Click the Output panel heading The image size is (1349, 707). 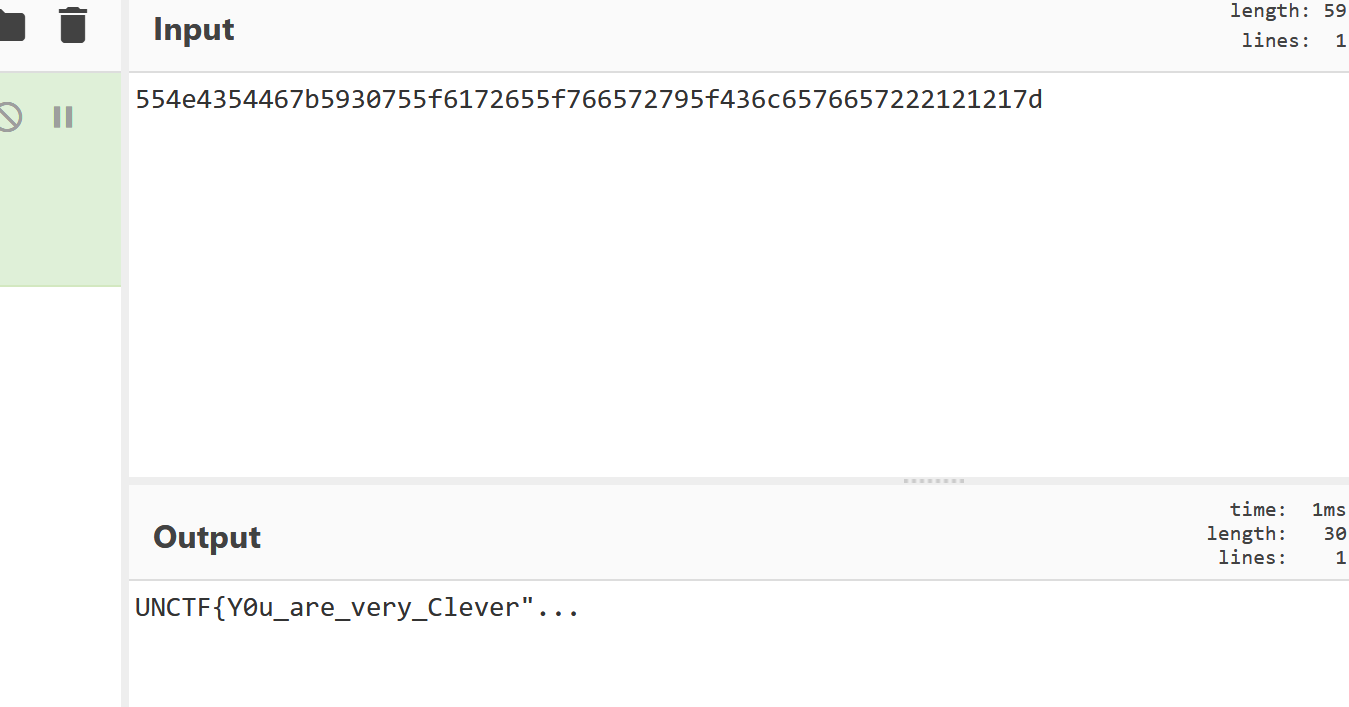[207, 538]
